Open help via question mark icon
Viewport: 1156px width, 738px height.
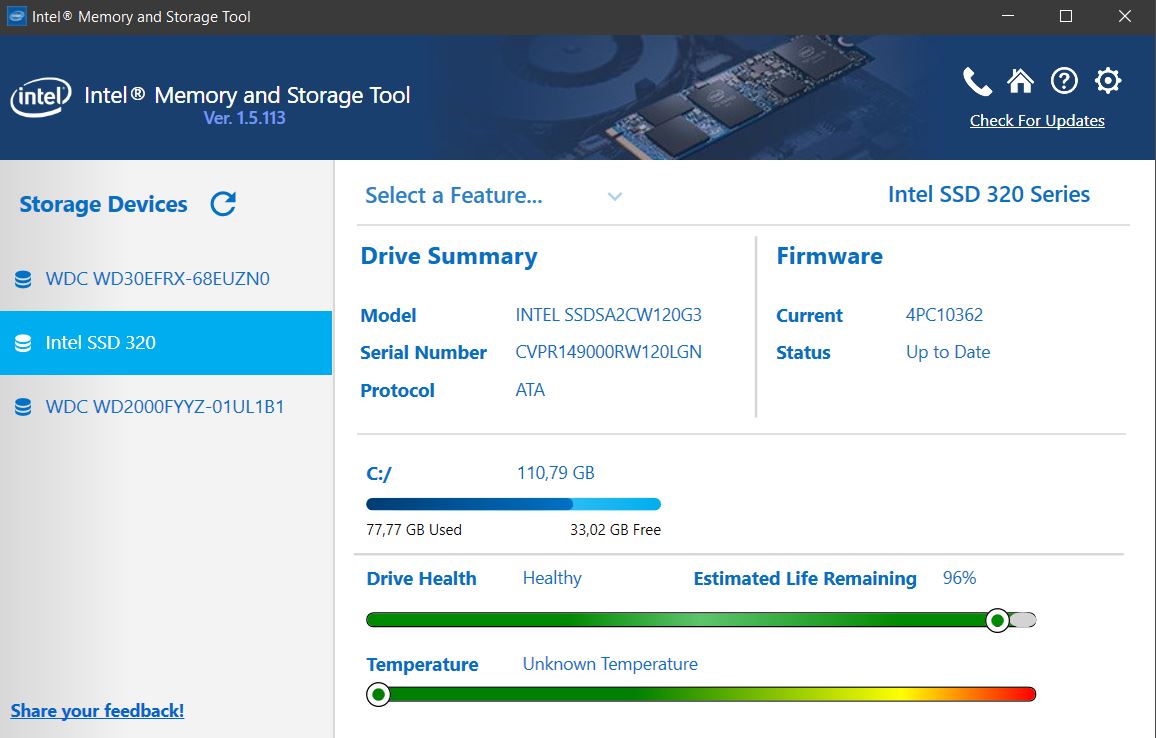pos(1064,81)
